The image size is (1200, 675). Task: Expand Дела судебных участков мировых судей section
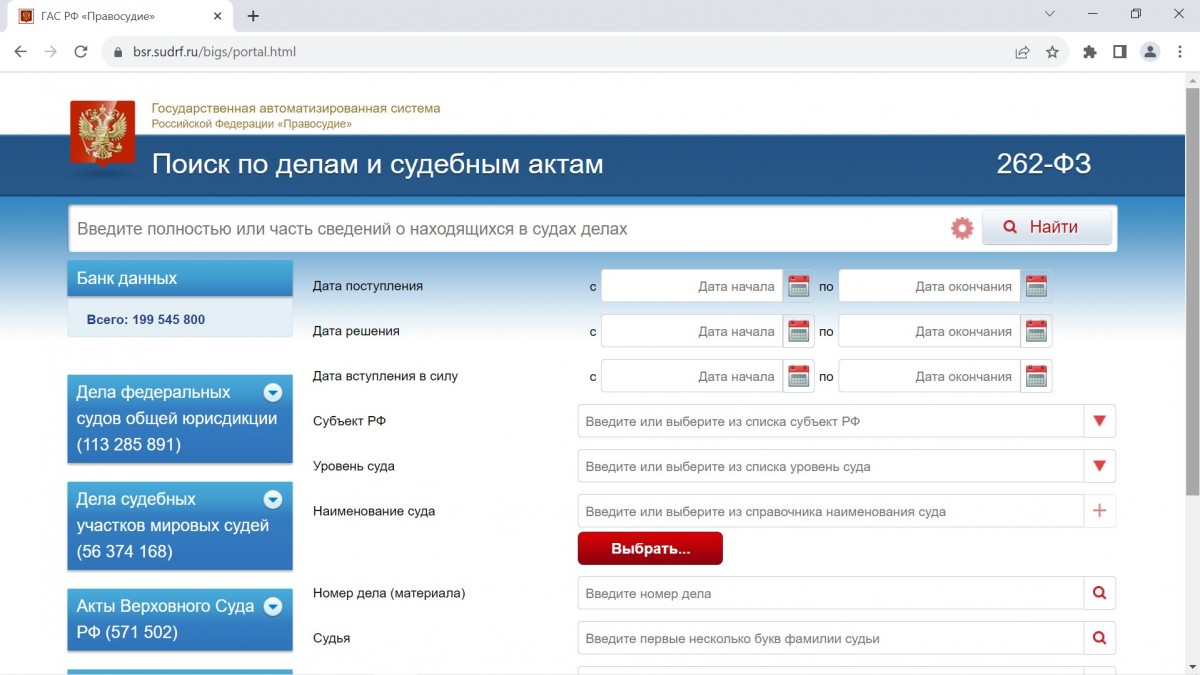[x=272, y=500]
